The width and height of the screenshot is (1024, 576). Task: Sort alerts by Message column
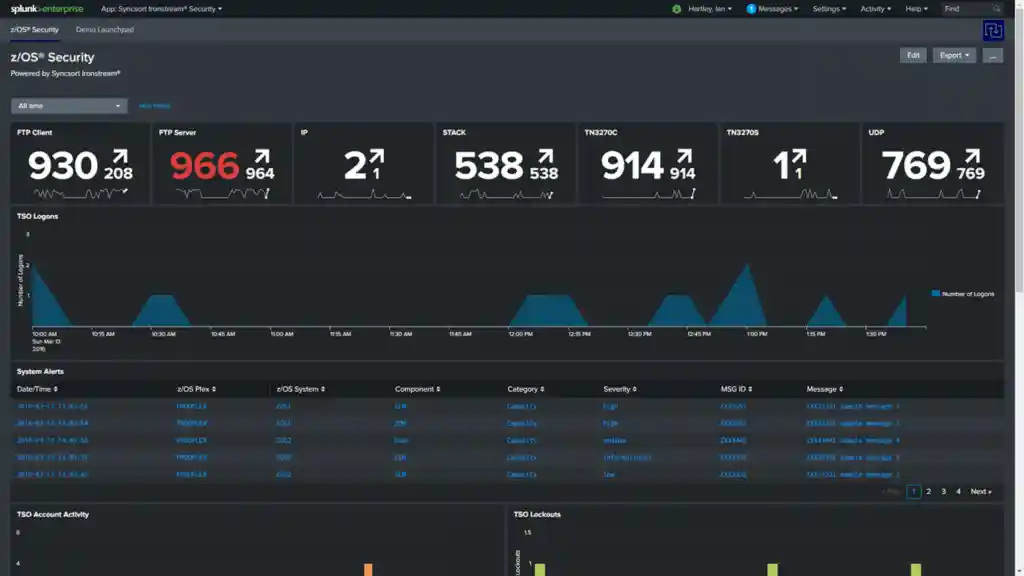click(x=824, y=389)
